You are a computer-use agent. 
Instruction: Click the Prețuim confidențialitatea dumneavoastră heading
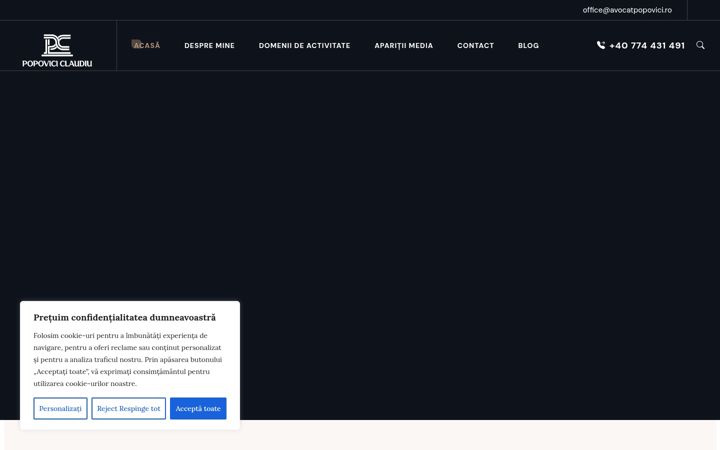point(124,317)
